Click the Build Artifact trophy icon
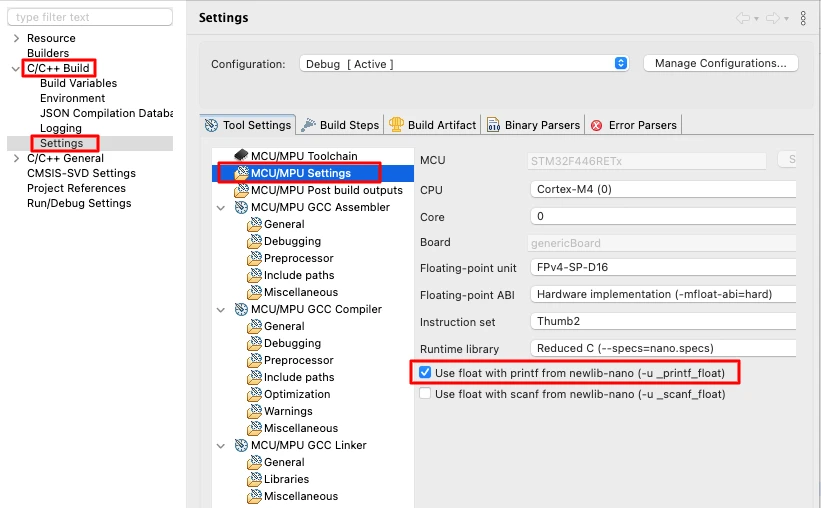 (396, 124)
